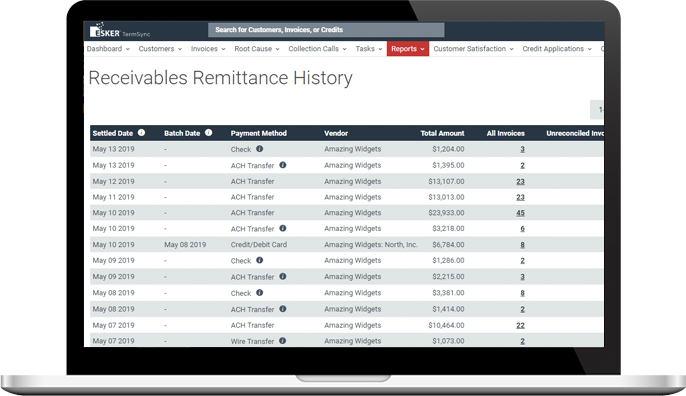Open the 2 invoices link for $1,073.00 row
686x396 pixels.
click(522, 341)
